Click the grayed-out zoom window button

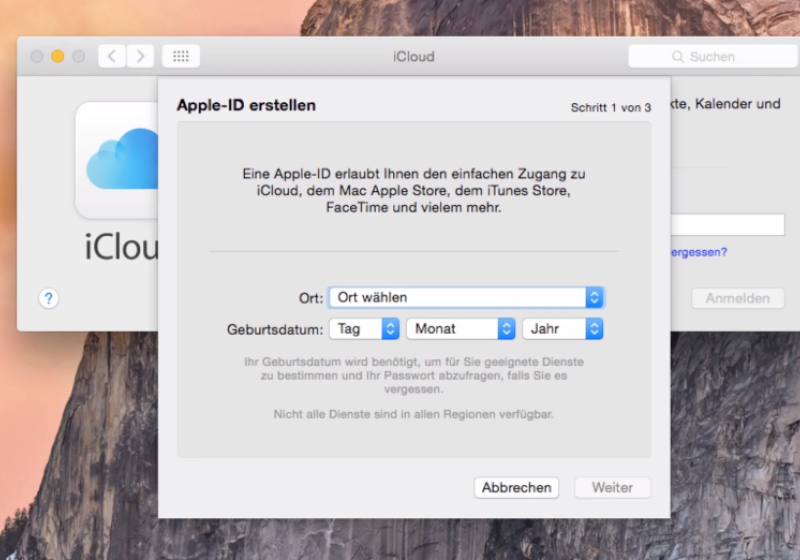pos(78,56)
